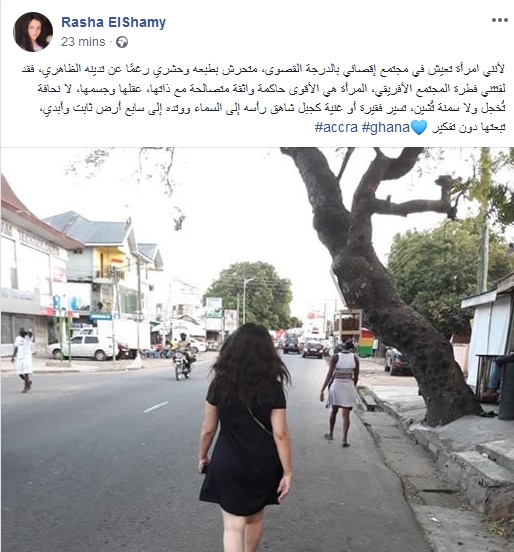
Task: Open the #ghana hashtag
Action: coord(386,127)
